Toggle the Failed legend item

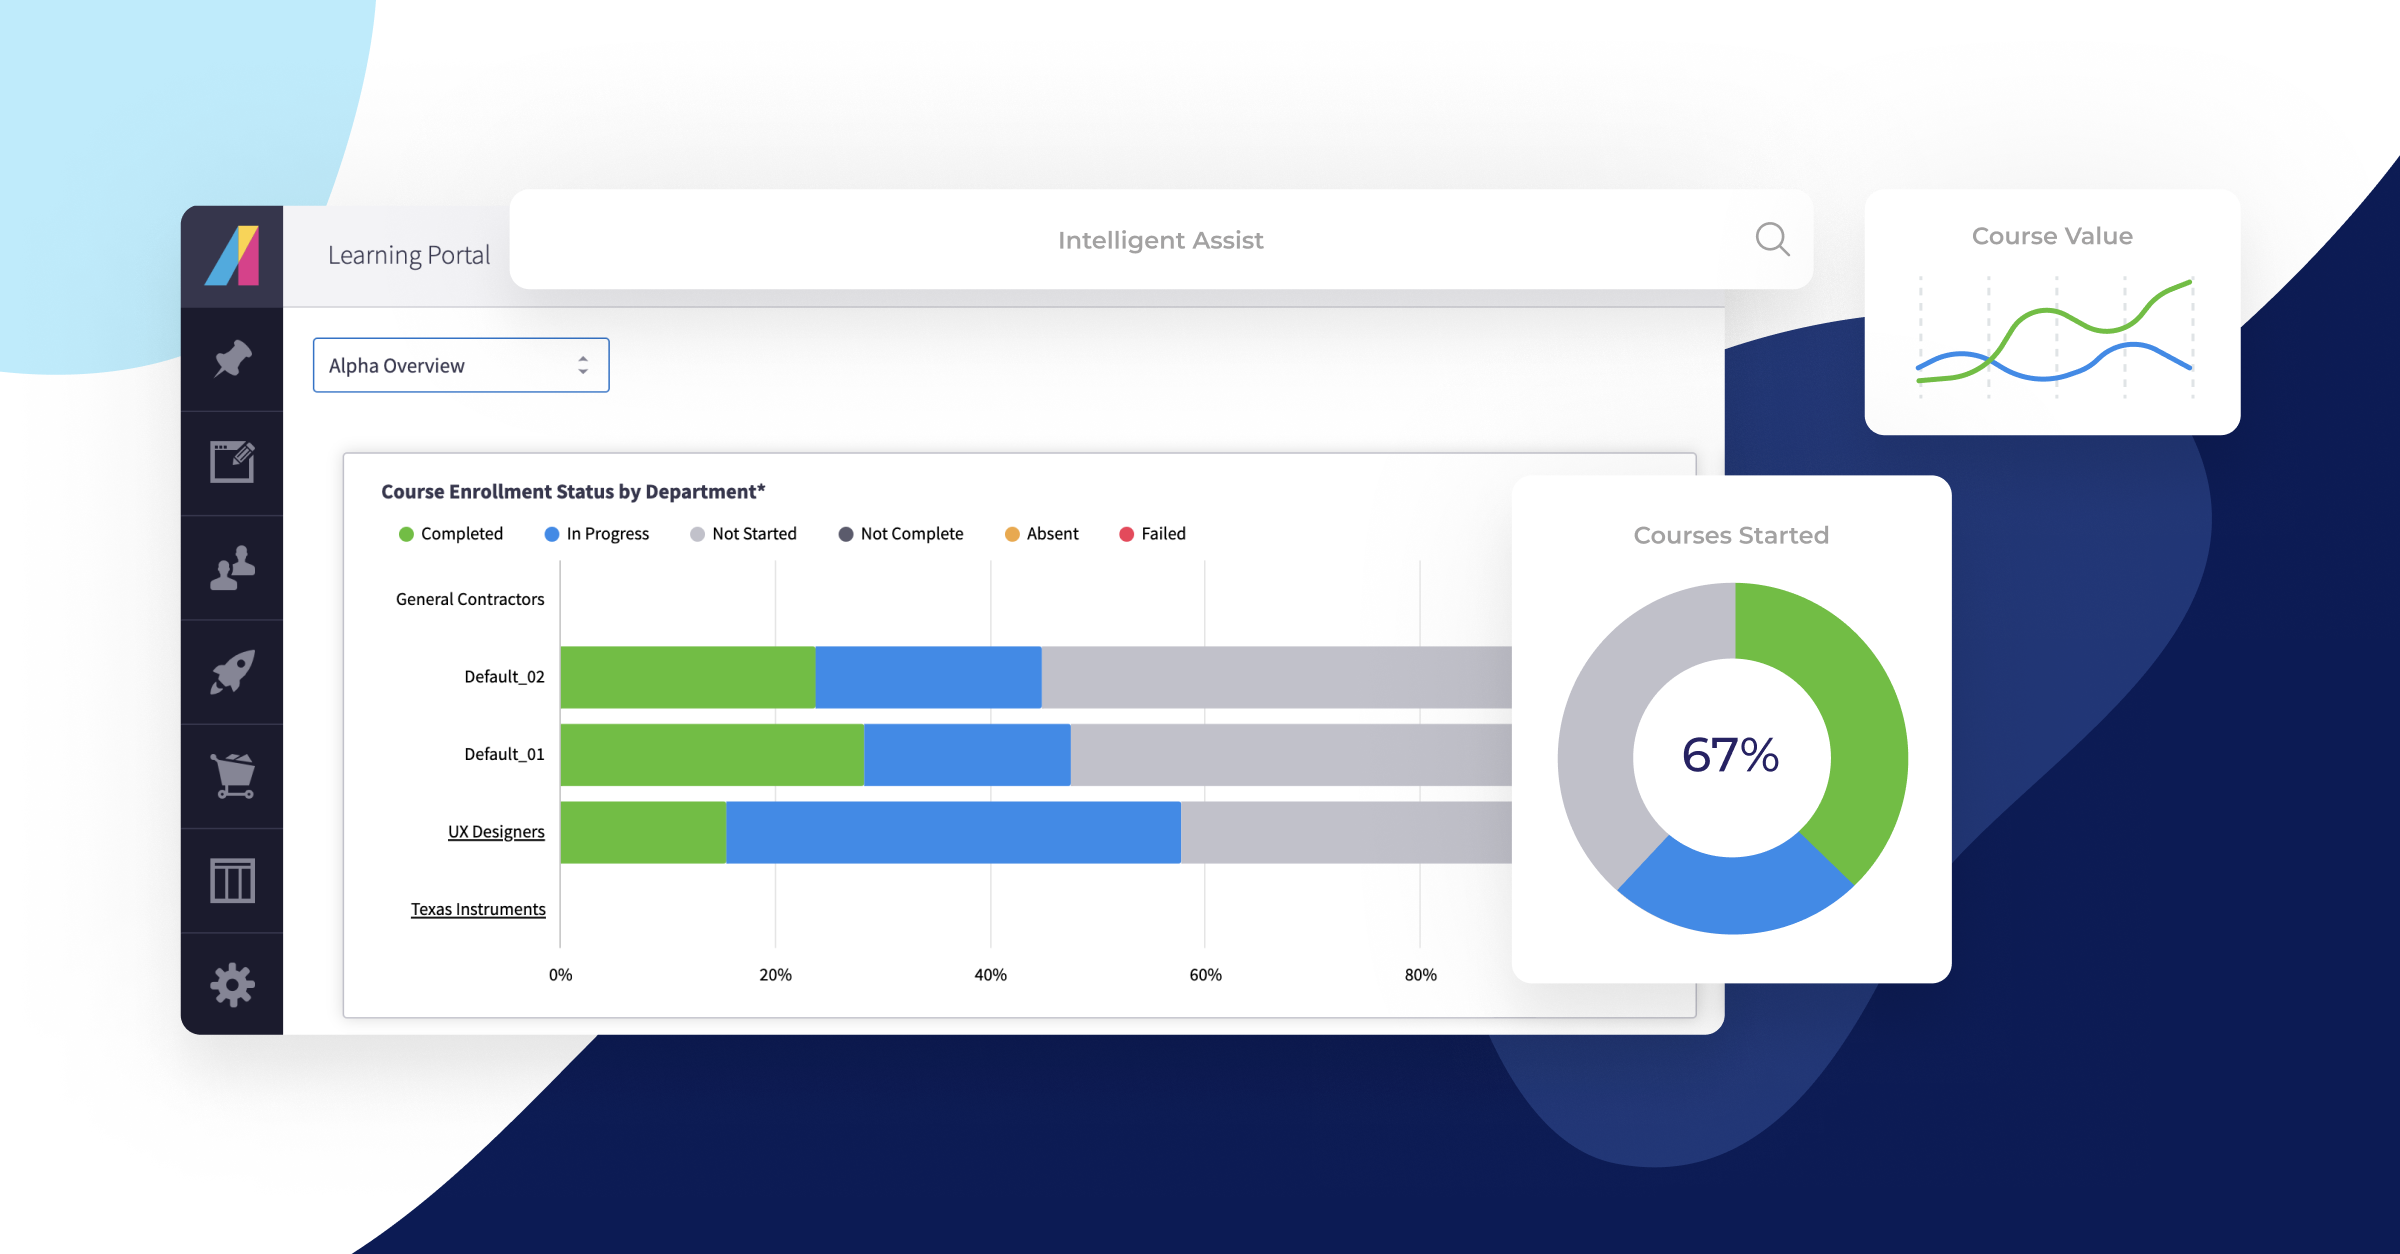(x=1152, y=534)
